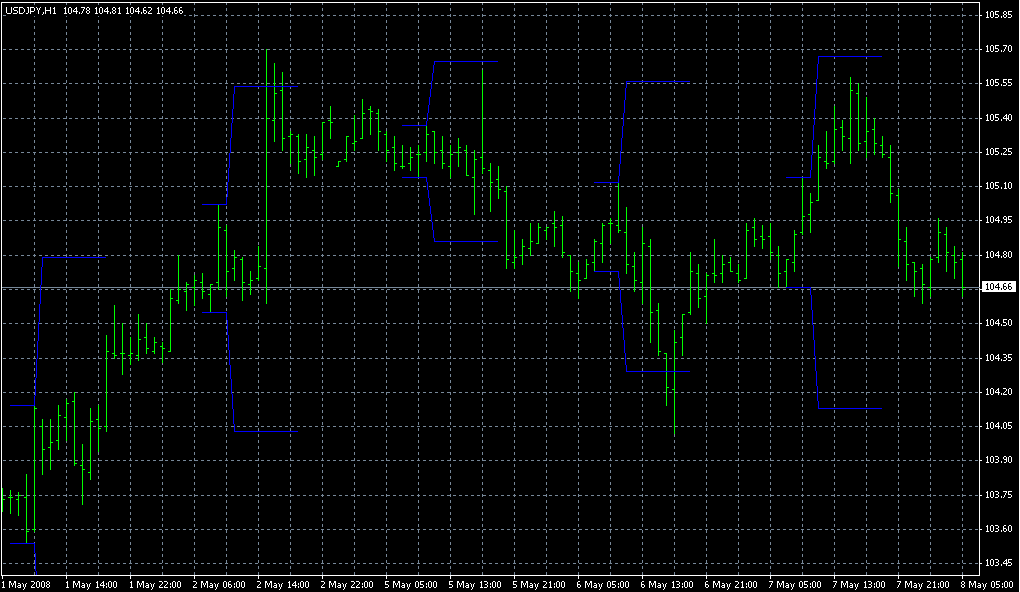Click the short blue line at 105.02 on 2 May
The height and width of the screenshot is (592, 1020).
click(214, 204)
